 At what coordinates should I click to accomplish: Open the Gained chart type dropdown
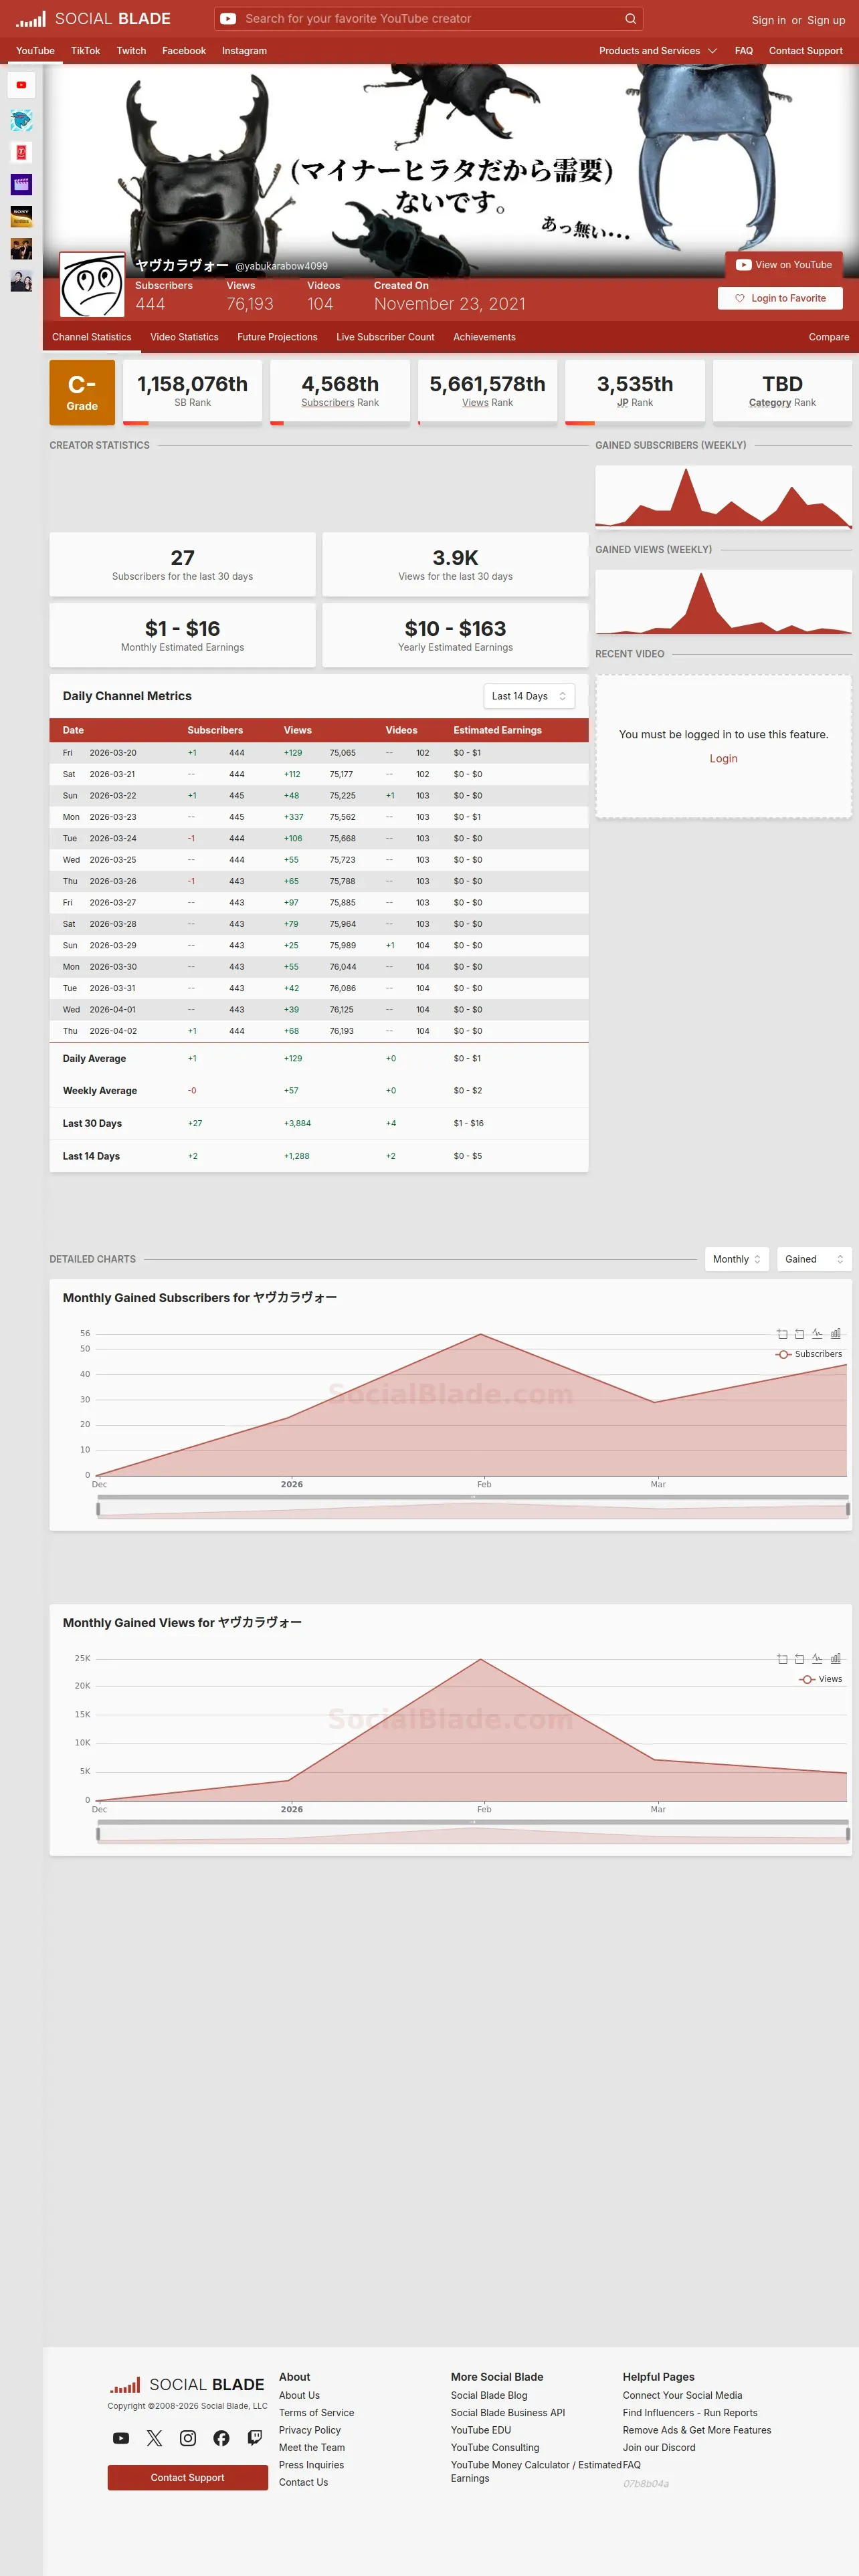coord(814,1259)
